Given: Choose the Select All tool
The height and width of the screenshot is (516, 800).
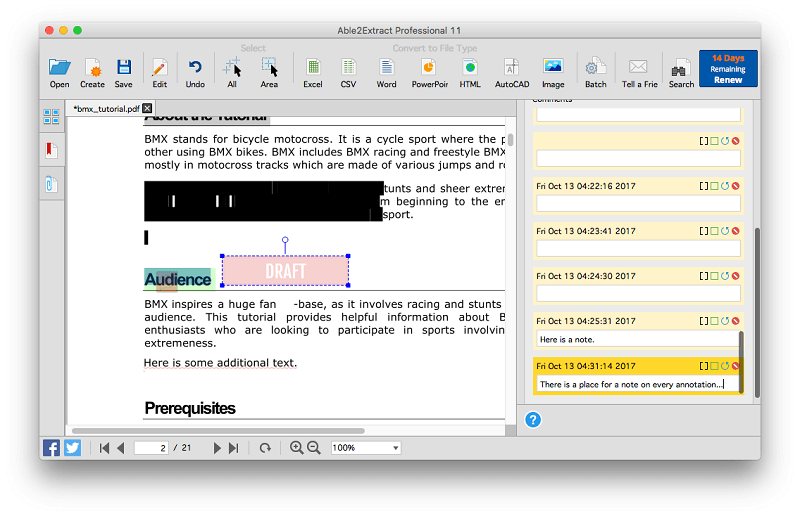Looking at the screenshot, I should (x=232, y=72).
